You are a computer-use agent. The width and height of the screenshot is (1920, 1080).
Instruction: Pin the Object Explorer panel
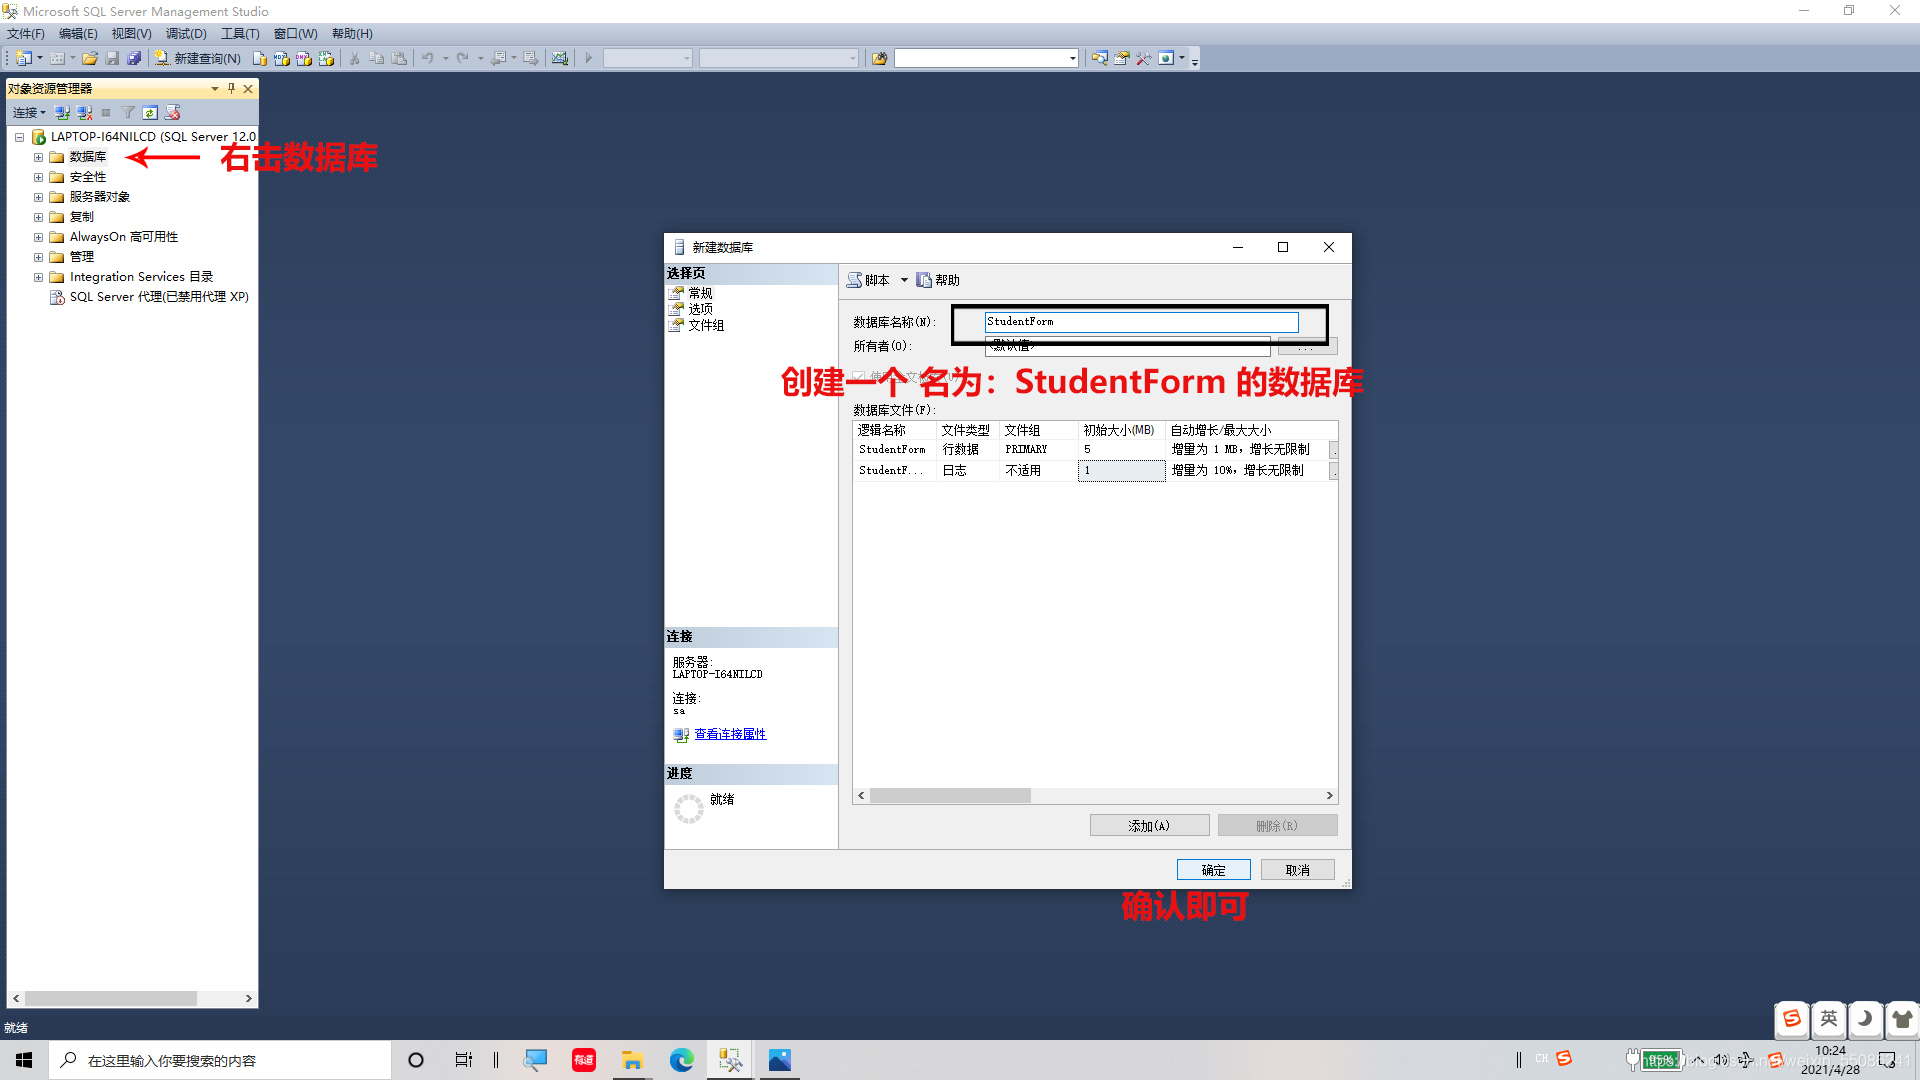[231, 88]
